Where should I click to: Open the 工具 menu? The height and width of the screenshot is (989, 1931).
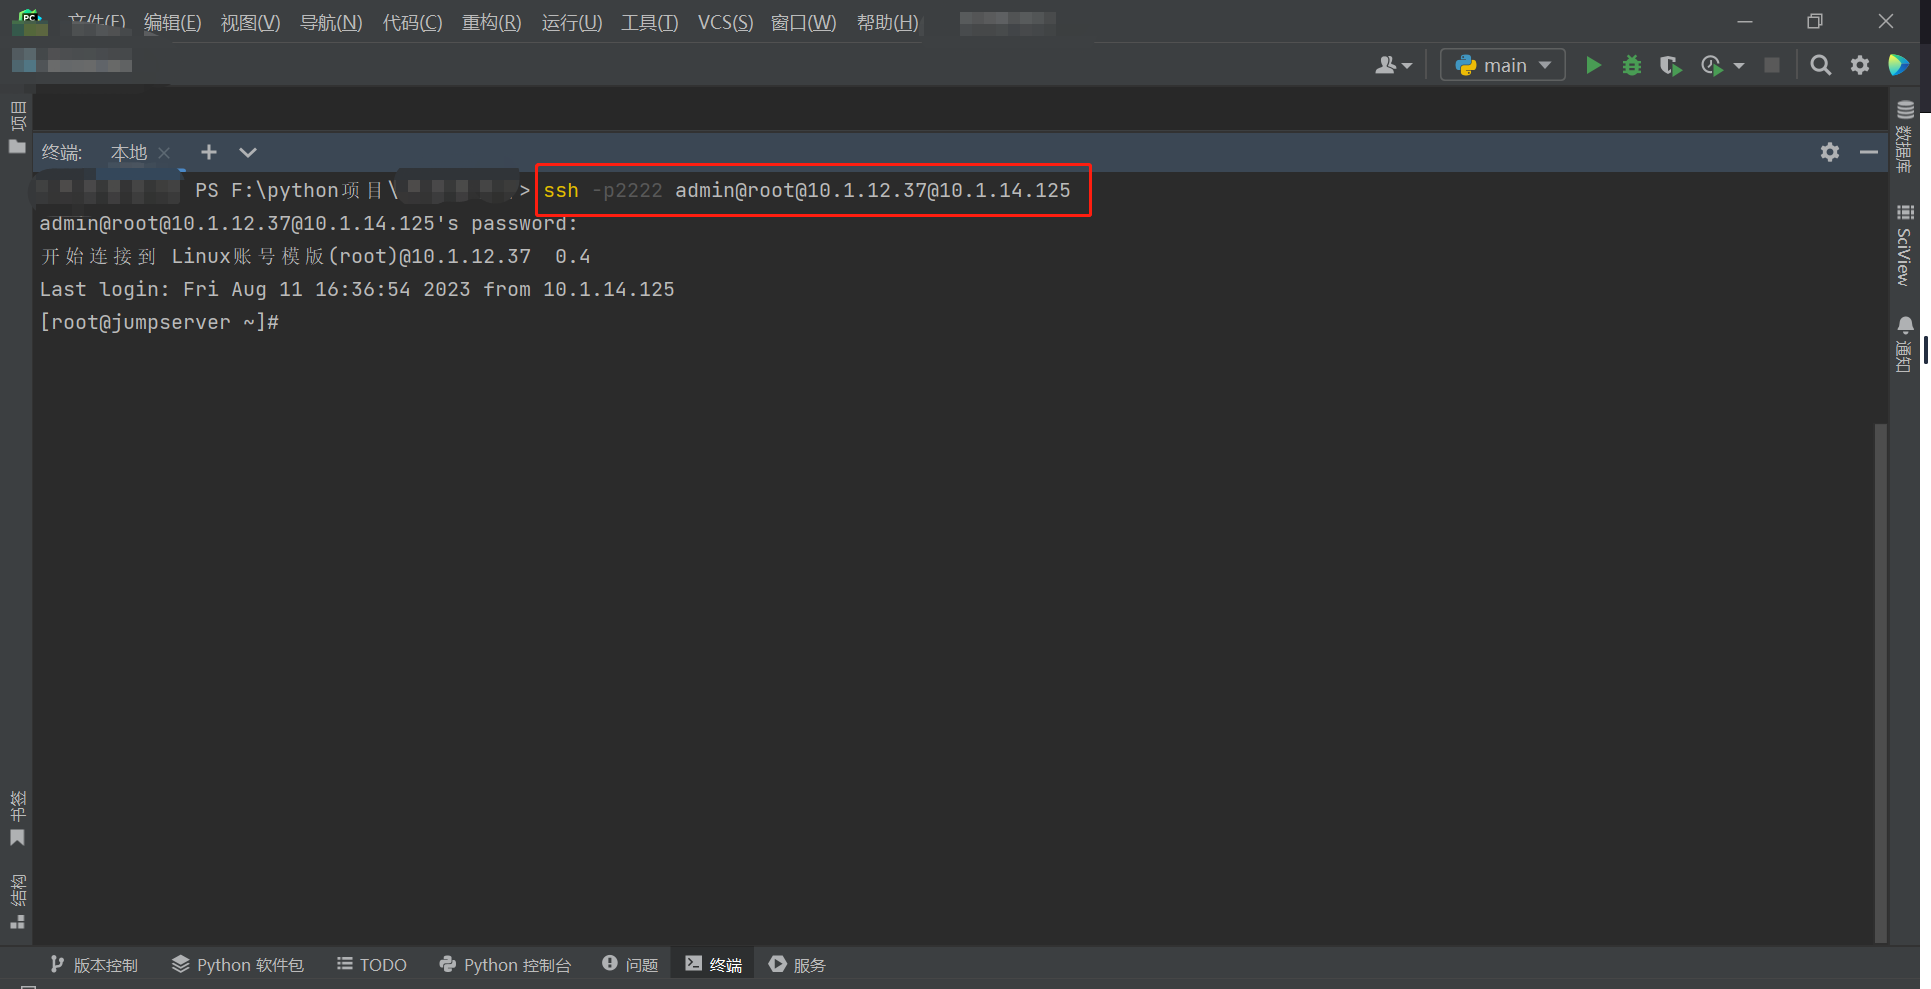(x=648, y=22)
